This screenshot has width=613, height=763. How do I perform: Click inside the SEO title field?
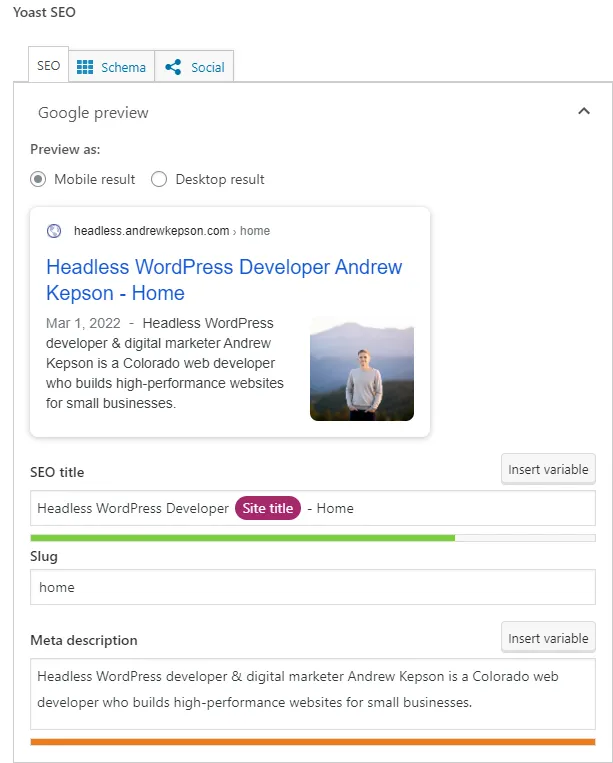313,508
